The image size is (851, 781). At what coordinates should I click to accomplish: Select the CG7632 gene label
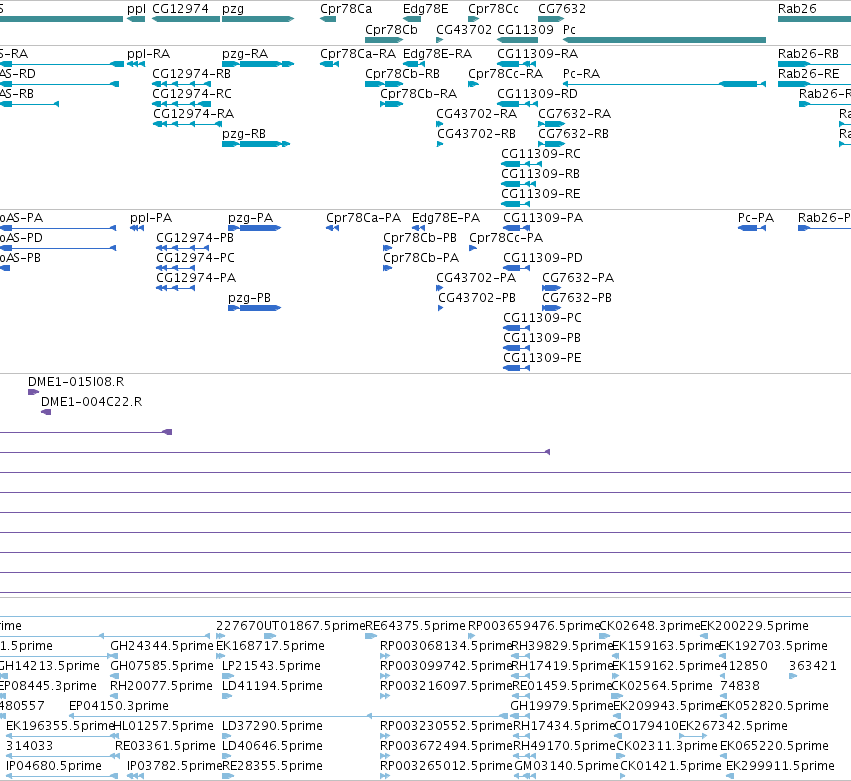562,9
